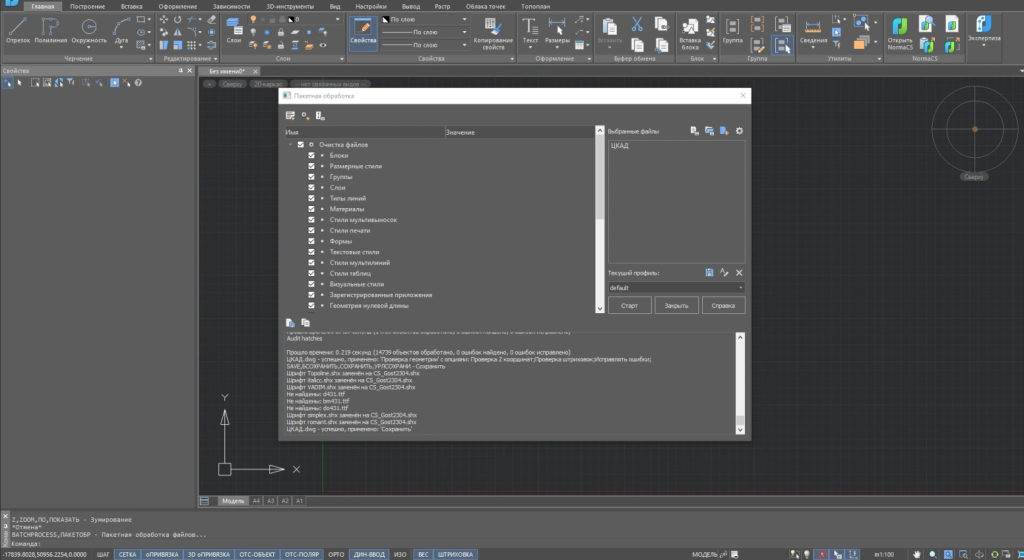Expand the Окружность tool dropdown arrow
This screenshot has width=1024, height=560.
point(91,47)
